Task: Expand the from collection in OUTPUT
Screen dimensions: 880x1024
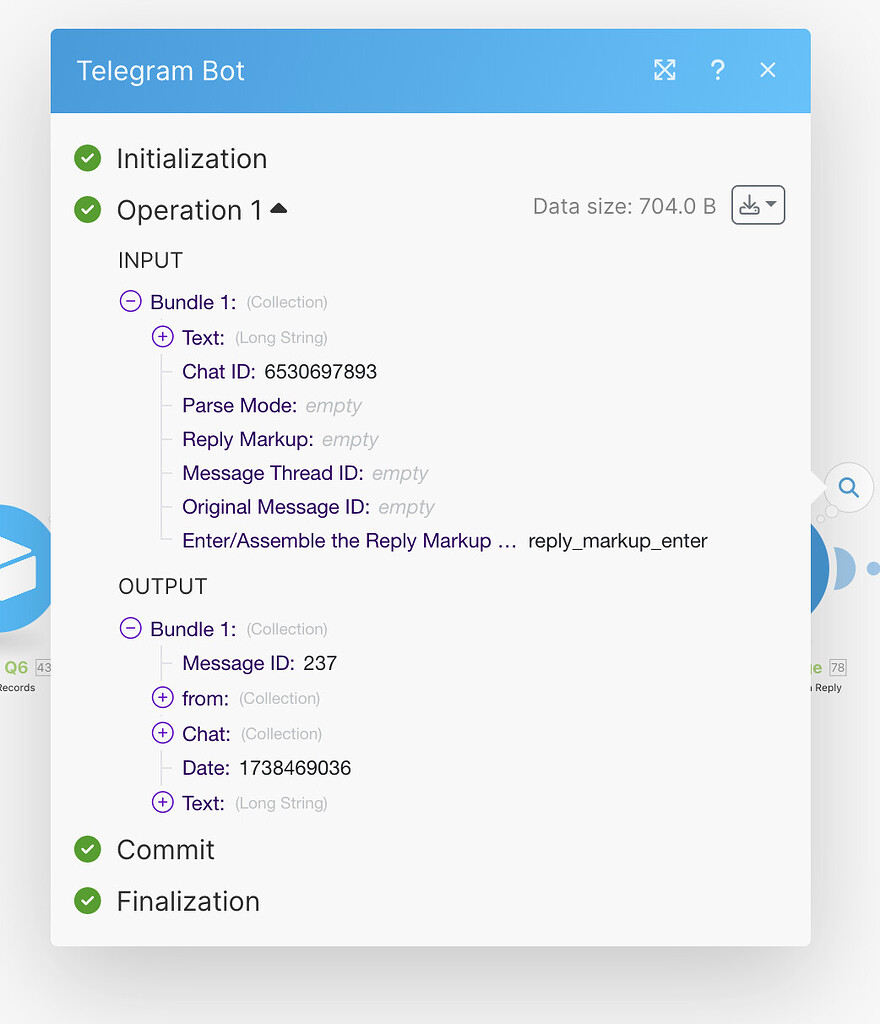Action: [162, 697]
